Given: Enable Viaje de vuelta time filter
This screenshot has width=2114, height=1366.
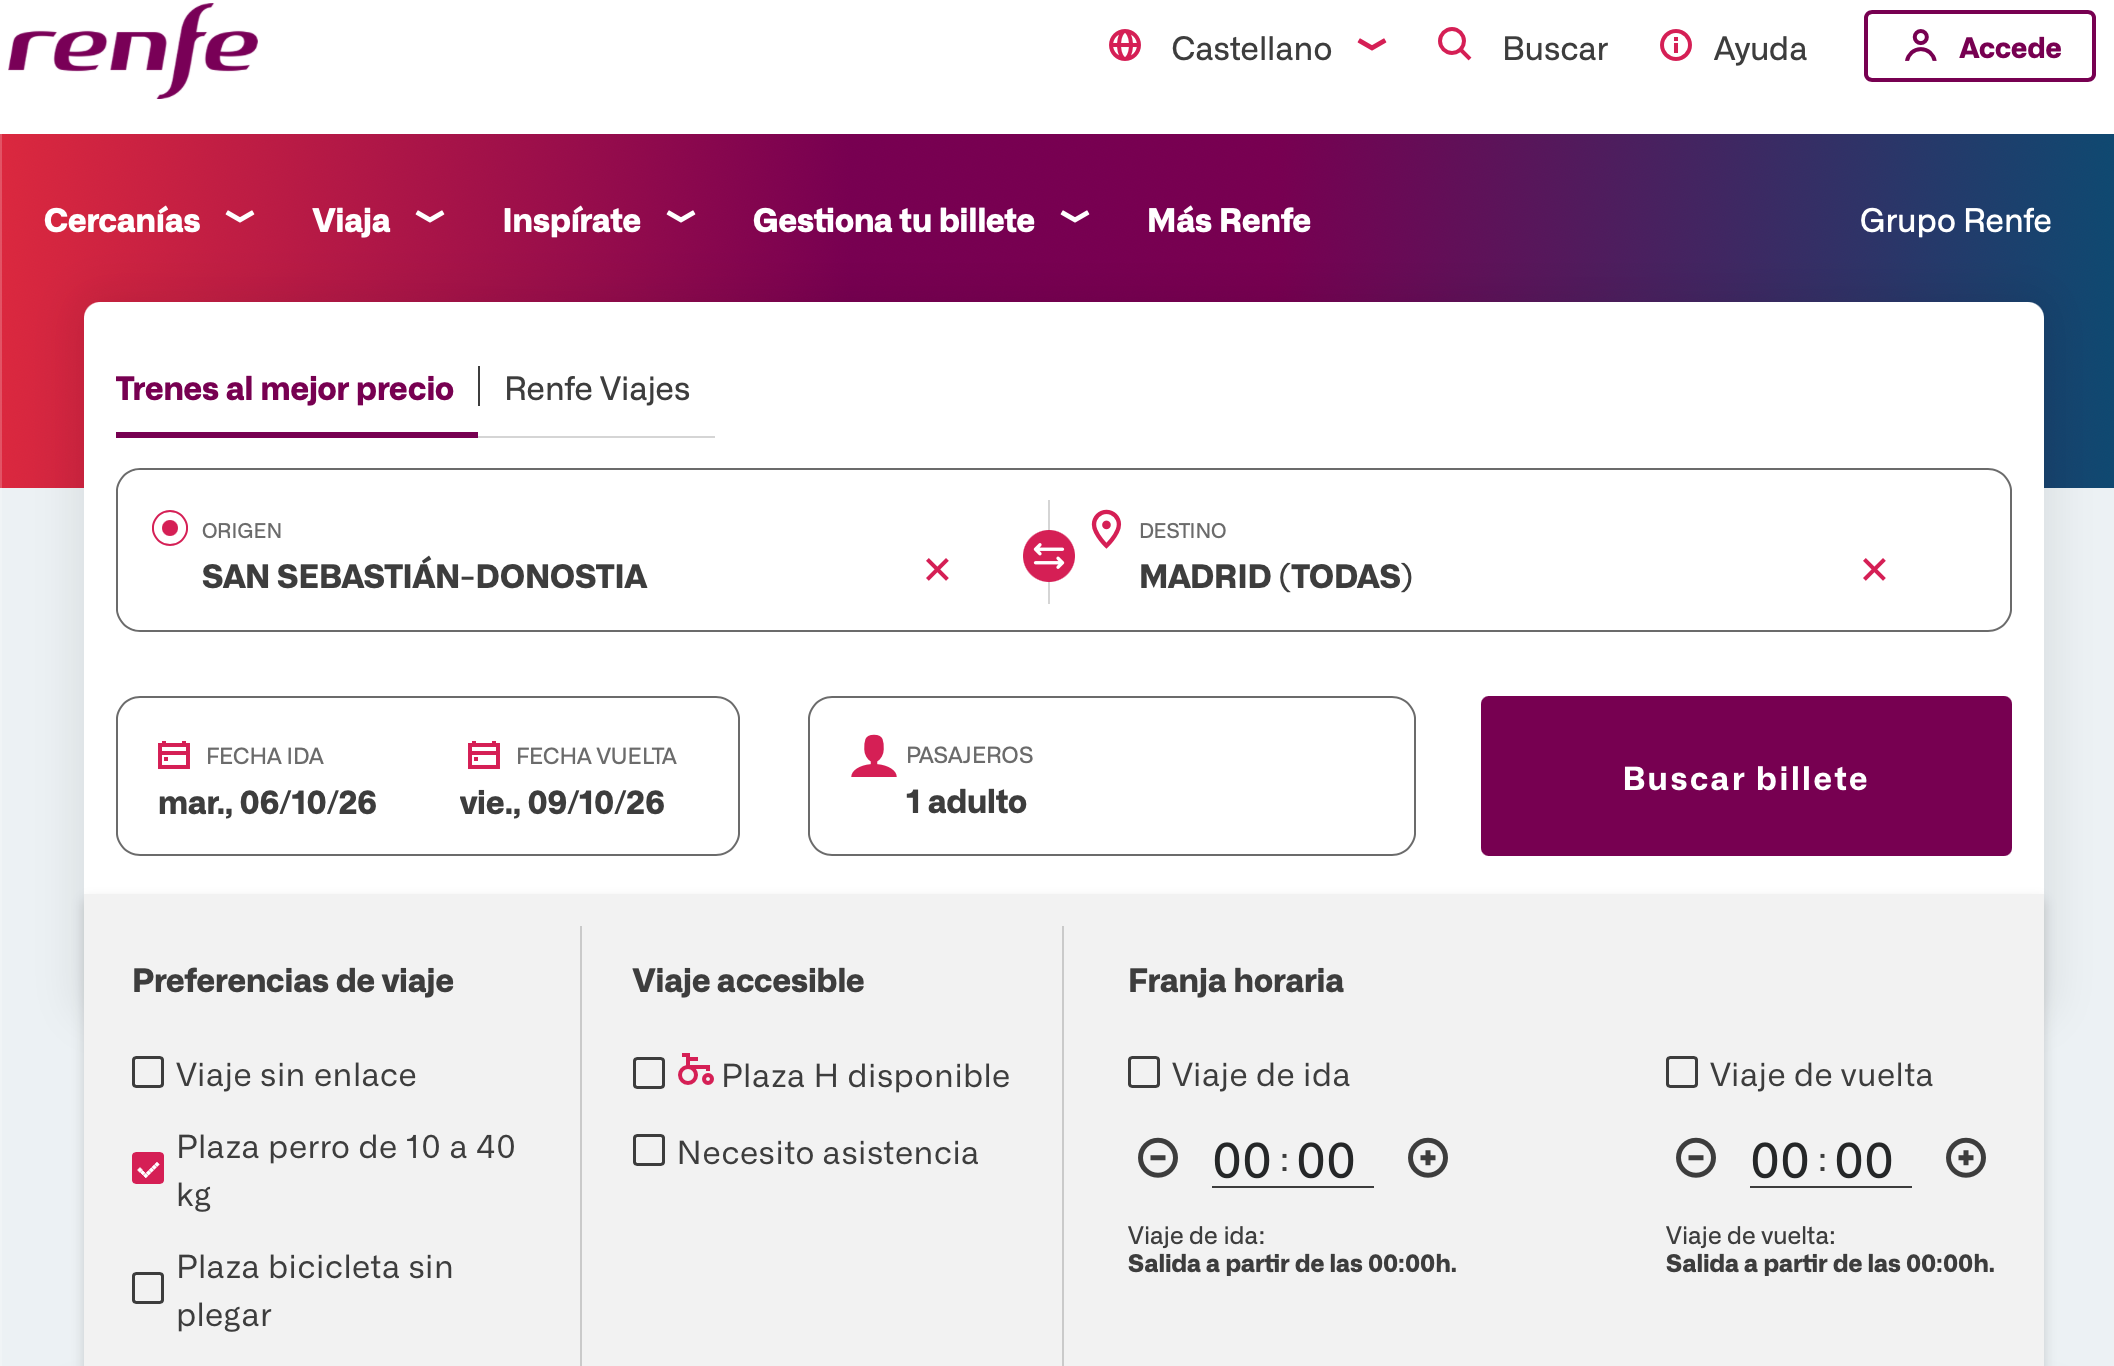Looking at the screenshot, I should [1682, 1073].
